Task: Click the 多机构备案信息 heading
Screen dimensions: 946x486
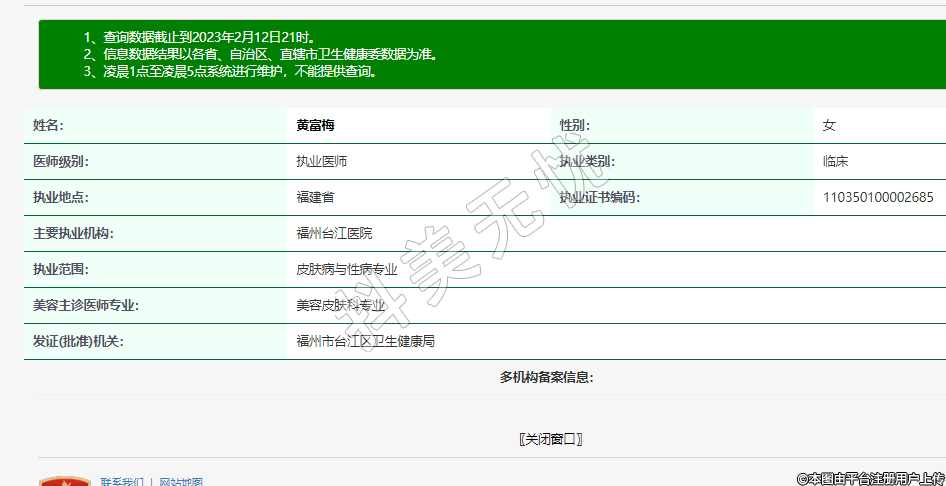Action: pyautogui.click(x=546, y=377)
